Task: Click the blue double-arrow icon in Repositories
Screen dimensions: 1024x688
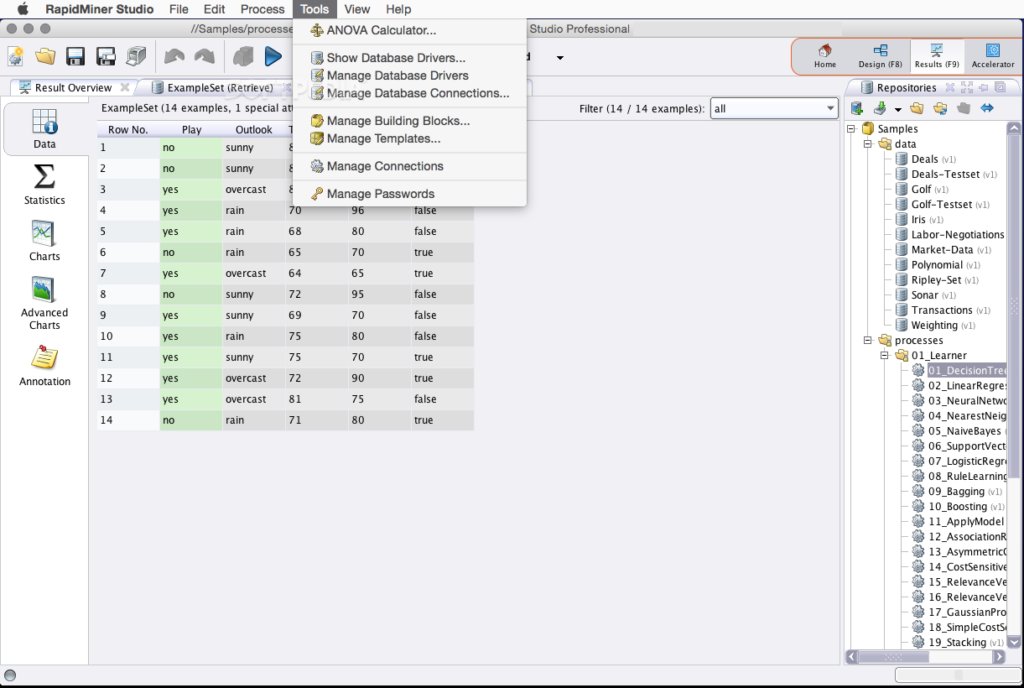Action: click(x=987, y=108)
